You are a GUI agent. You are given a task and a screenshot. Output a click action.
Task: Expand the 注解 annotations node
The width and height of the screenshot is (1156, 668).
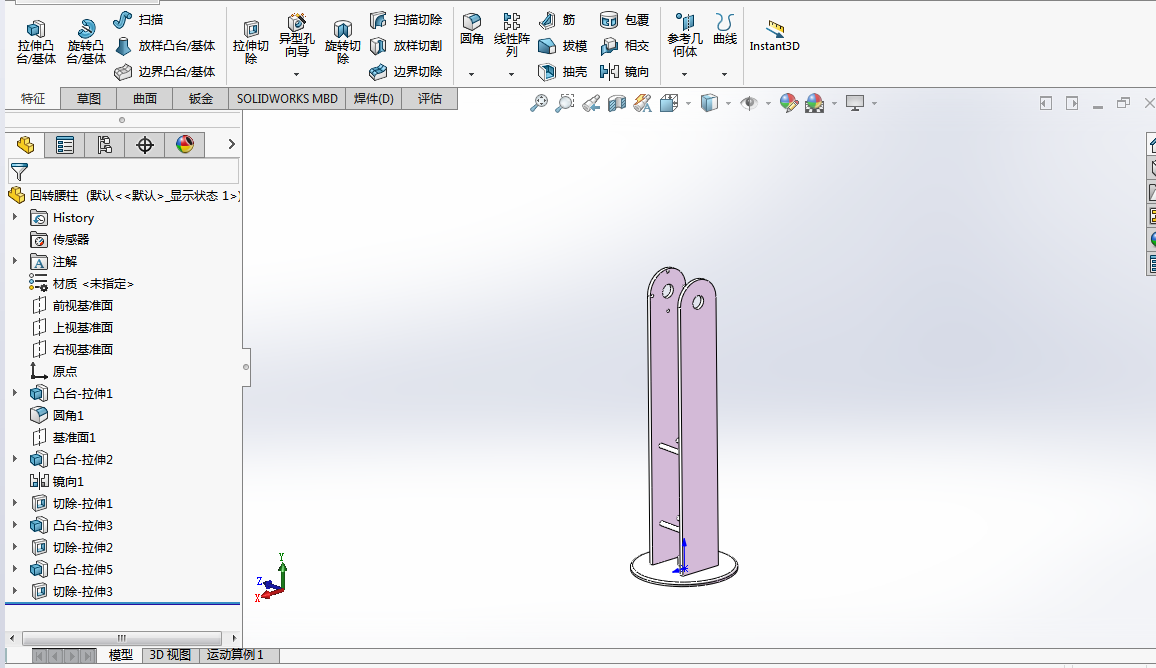click(x=15, y=261)
